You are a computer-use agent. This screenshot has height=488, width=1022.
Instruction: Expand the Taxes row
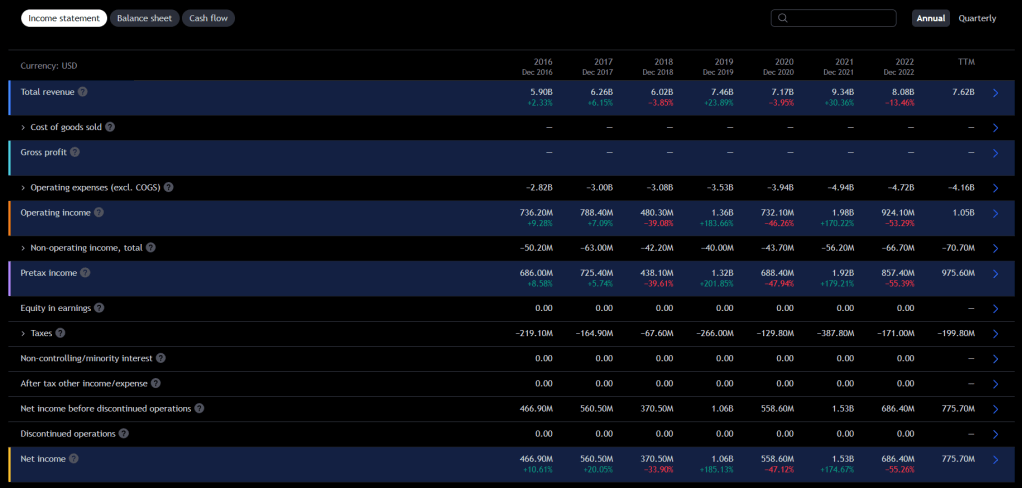[x=23, y=333]
